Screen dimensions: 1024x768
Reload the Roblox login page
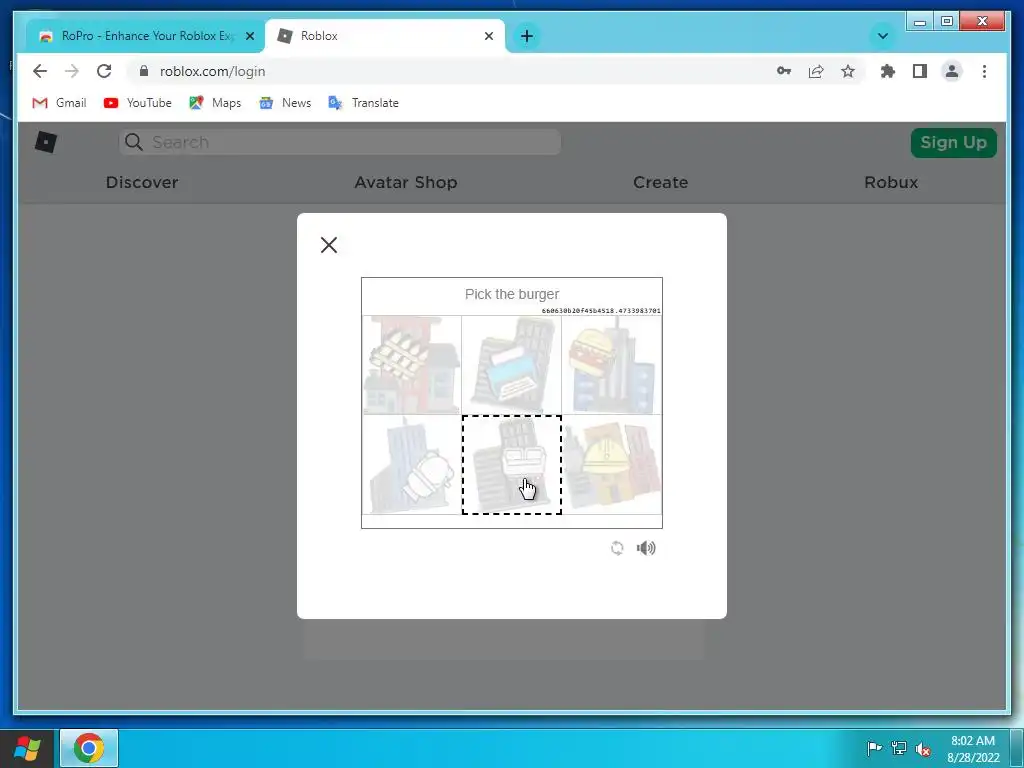point(104,71)
